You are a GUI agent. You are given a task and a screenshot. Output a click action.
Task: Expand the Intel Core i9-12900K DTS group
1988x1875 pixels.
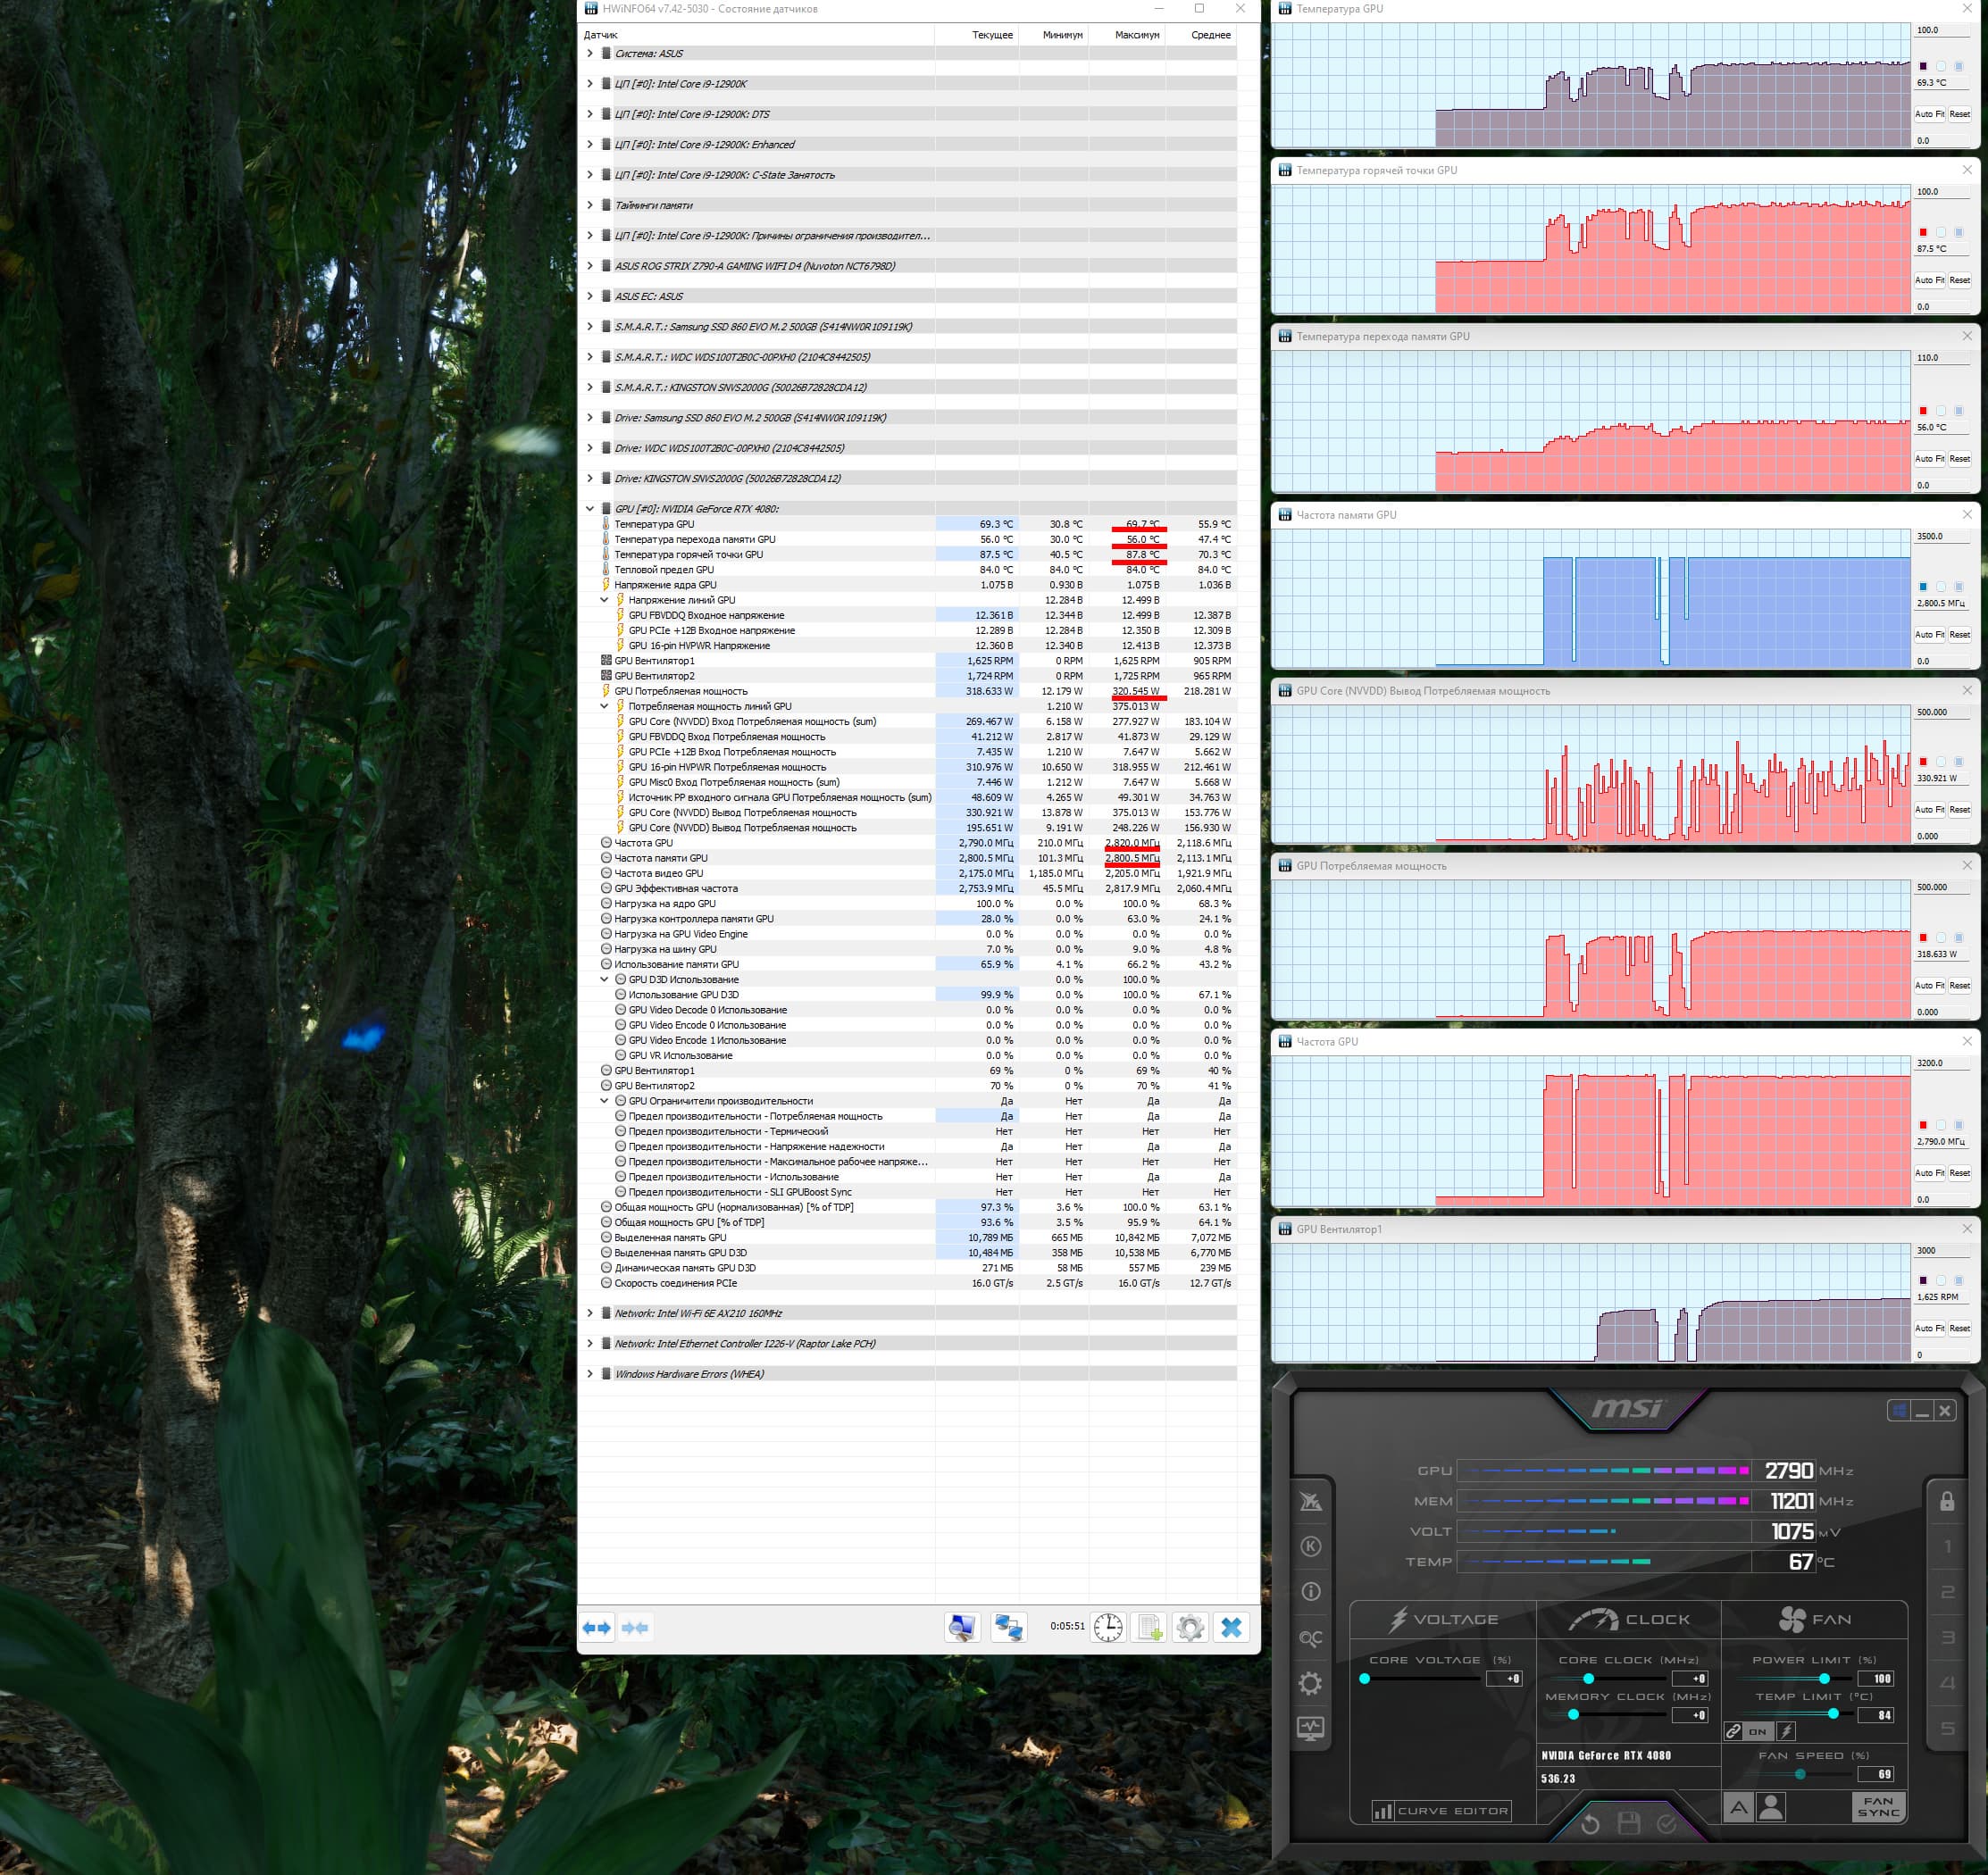click(x=589, y=114)
